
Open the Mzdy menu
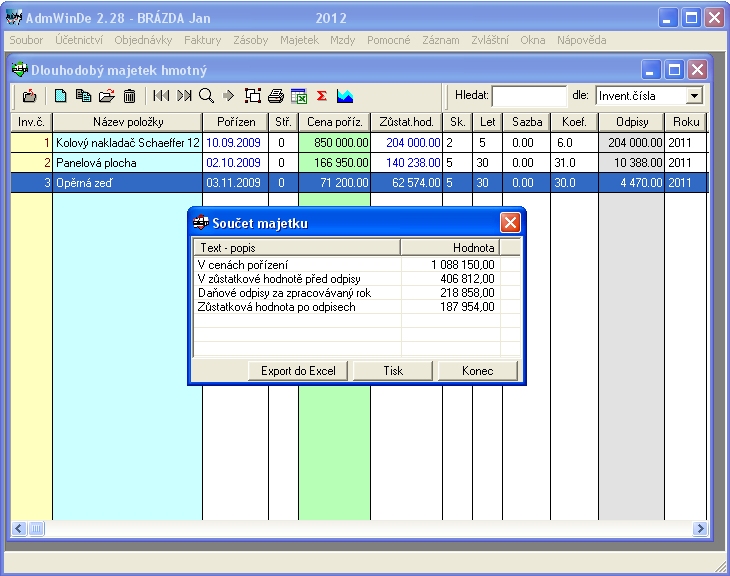(x=343, y=40)
